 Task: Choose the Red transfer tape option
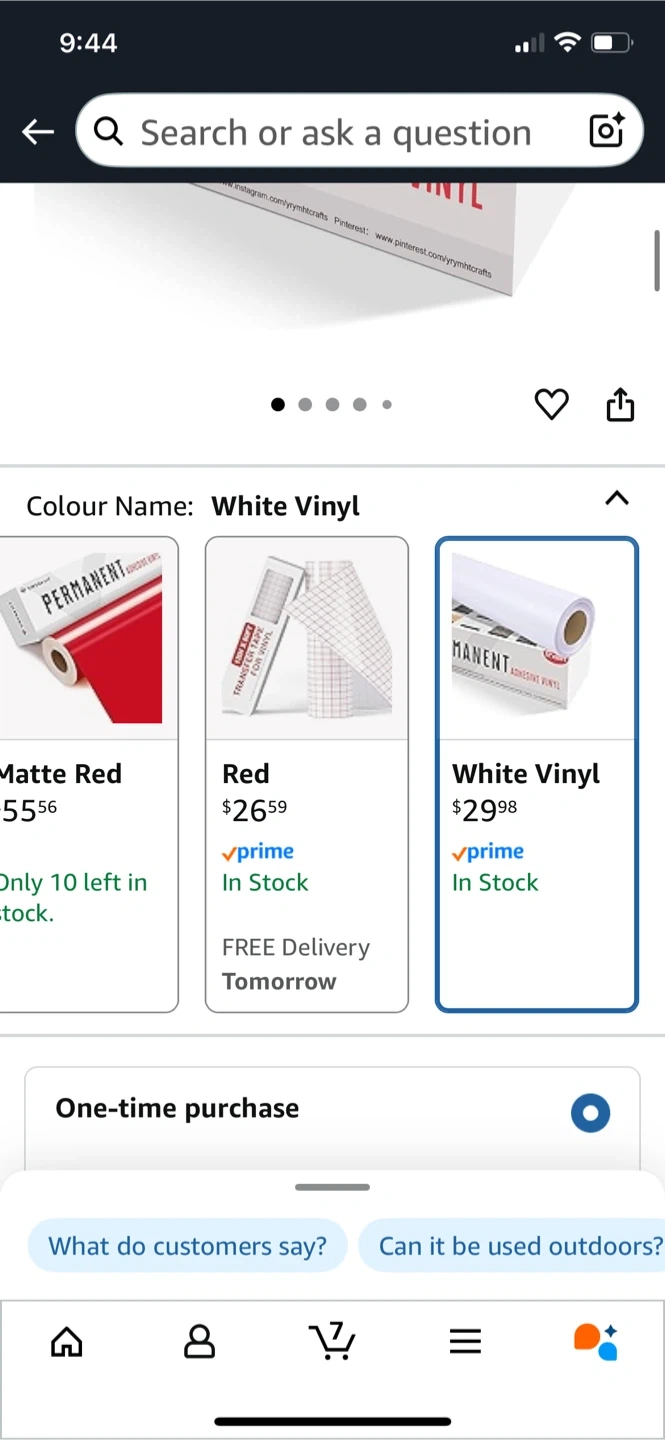(x=306, y=774)
